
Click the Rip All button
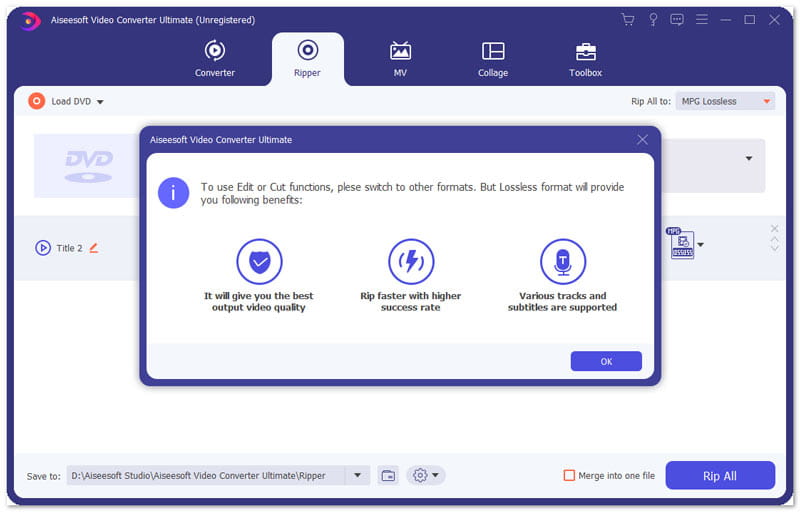point(720,475)
